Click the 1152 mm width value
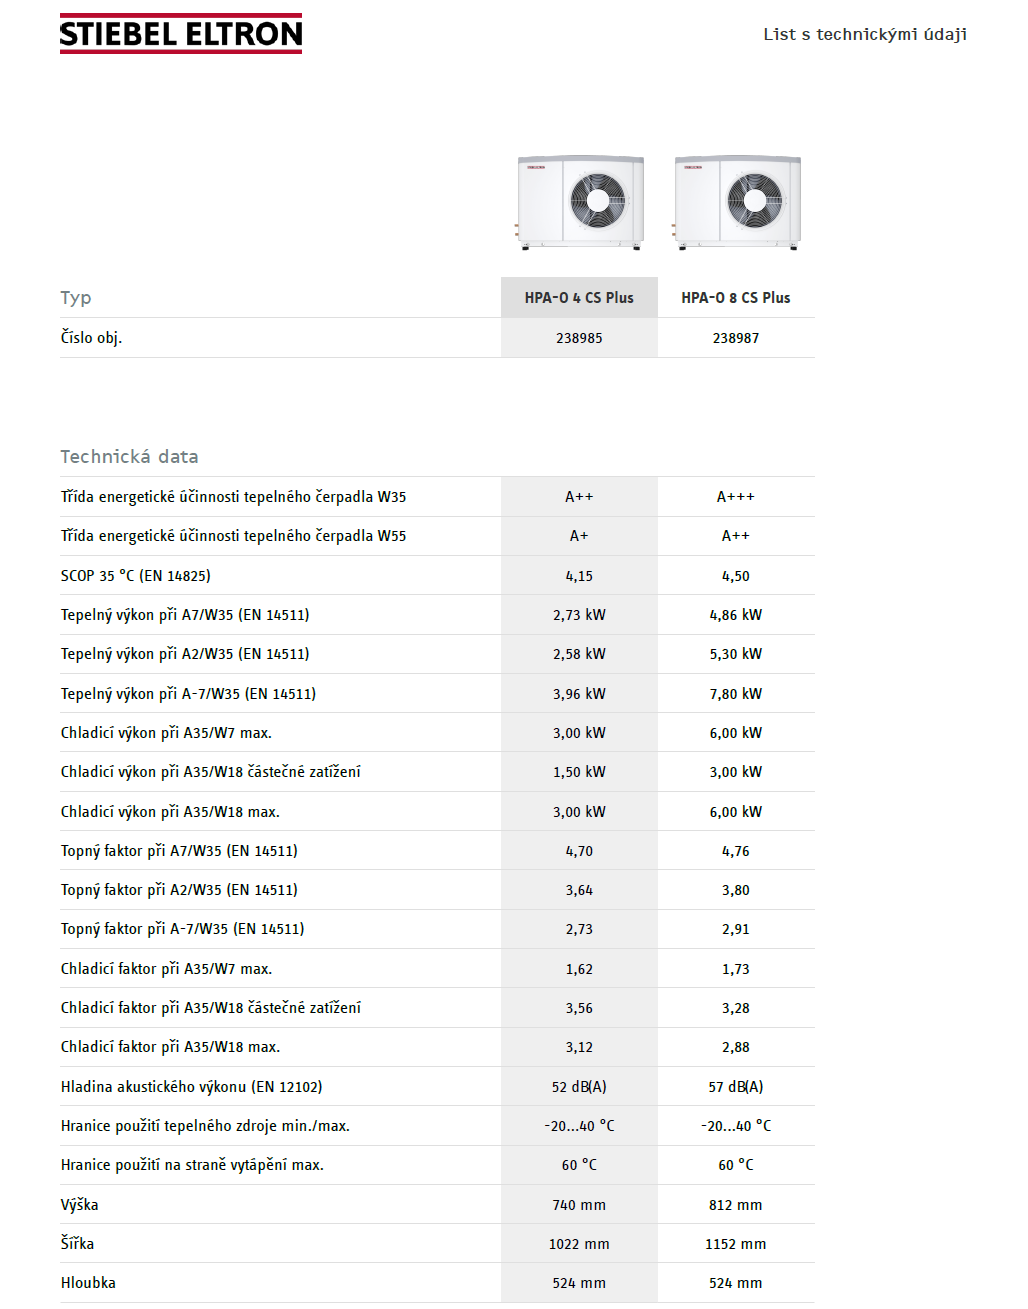The height and width of the screenshot is (1309, 1028). 736,1244
